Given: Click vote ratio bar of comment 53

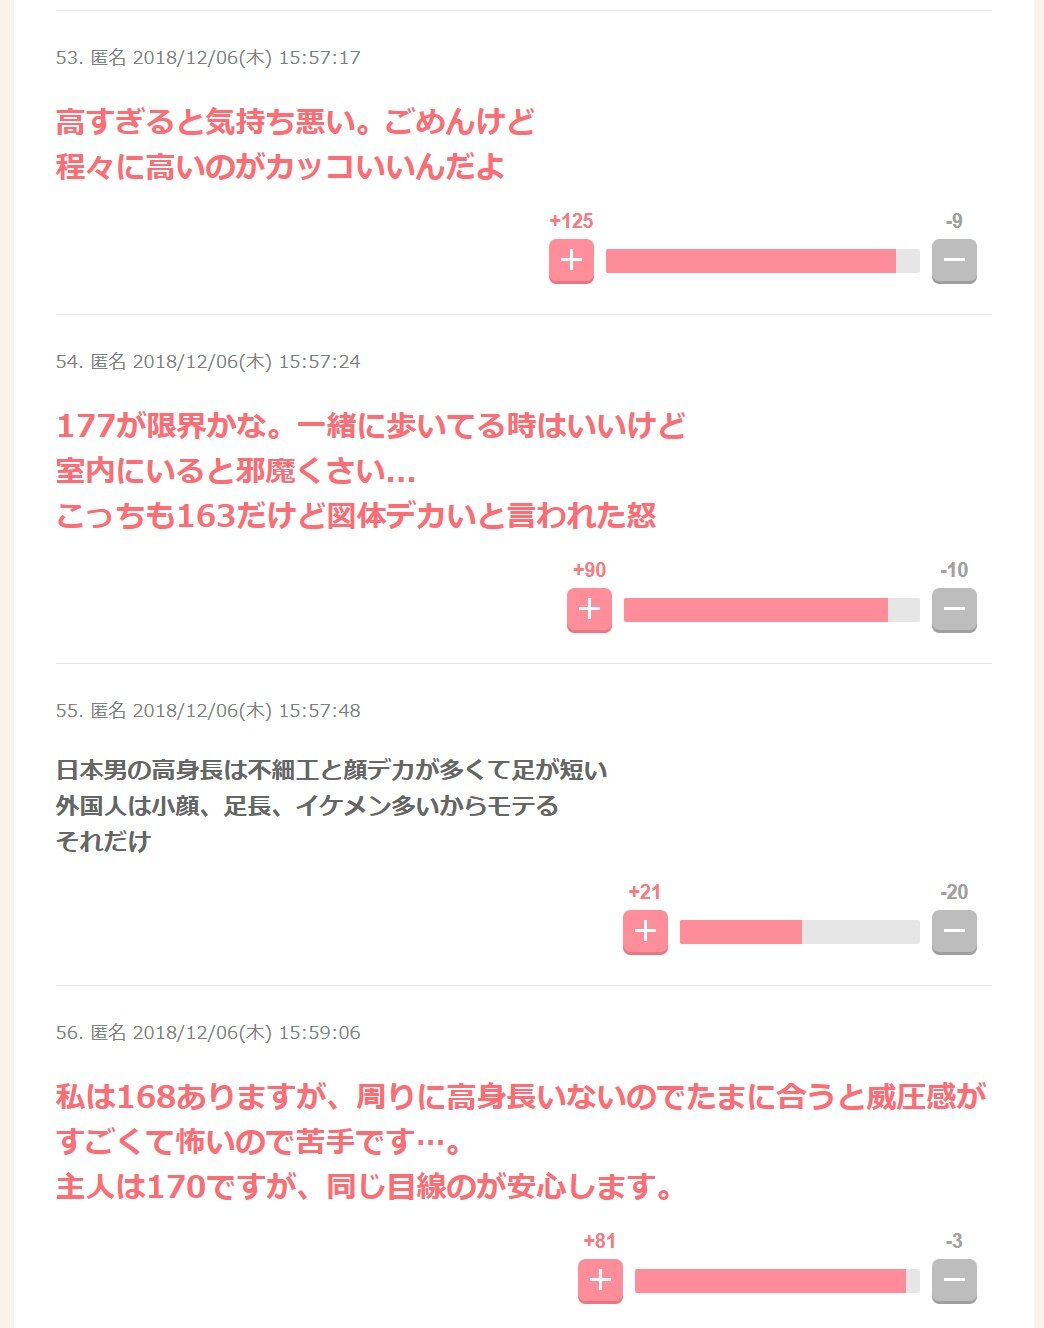Looking at the screenshot, I should pos(762,261).
